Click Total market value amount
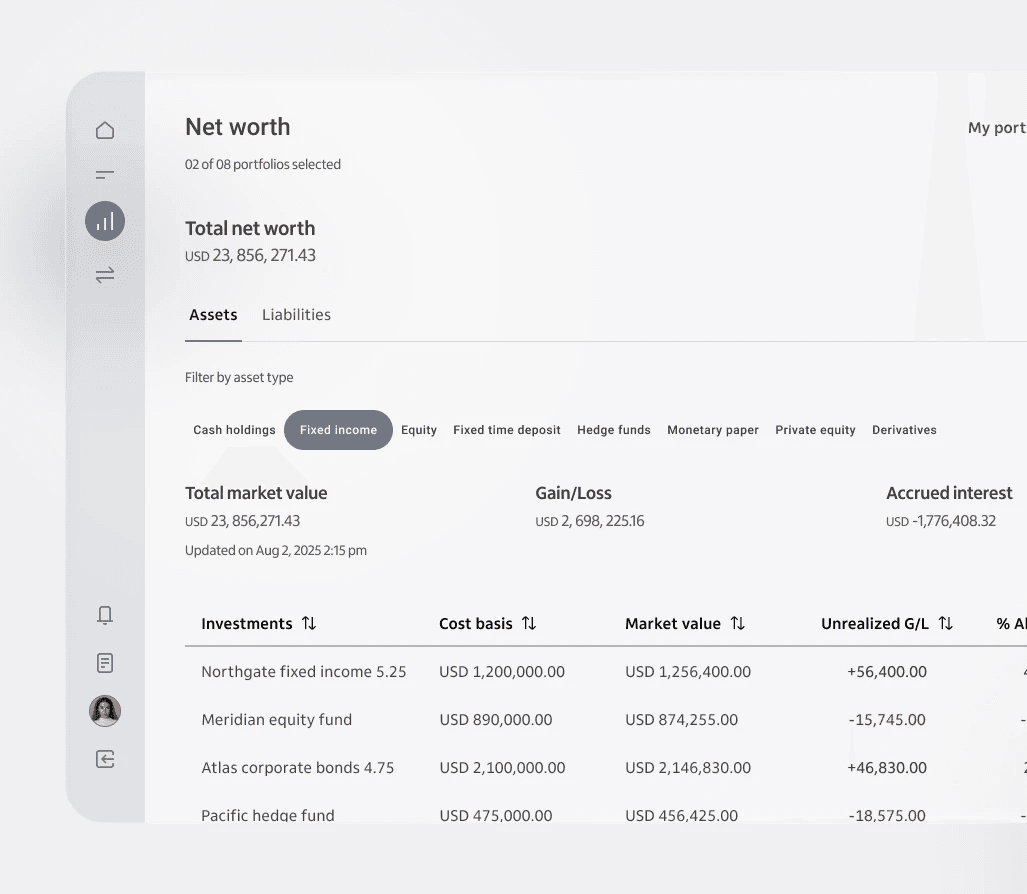The width and height of the screenshot is (1027, 894). pos(242,521)
